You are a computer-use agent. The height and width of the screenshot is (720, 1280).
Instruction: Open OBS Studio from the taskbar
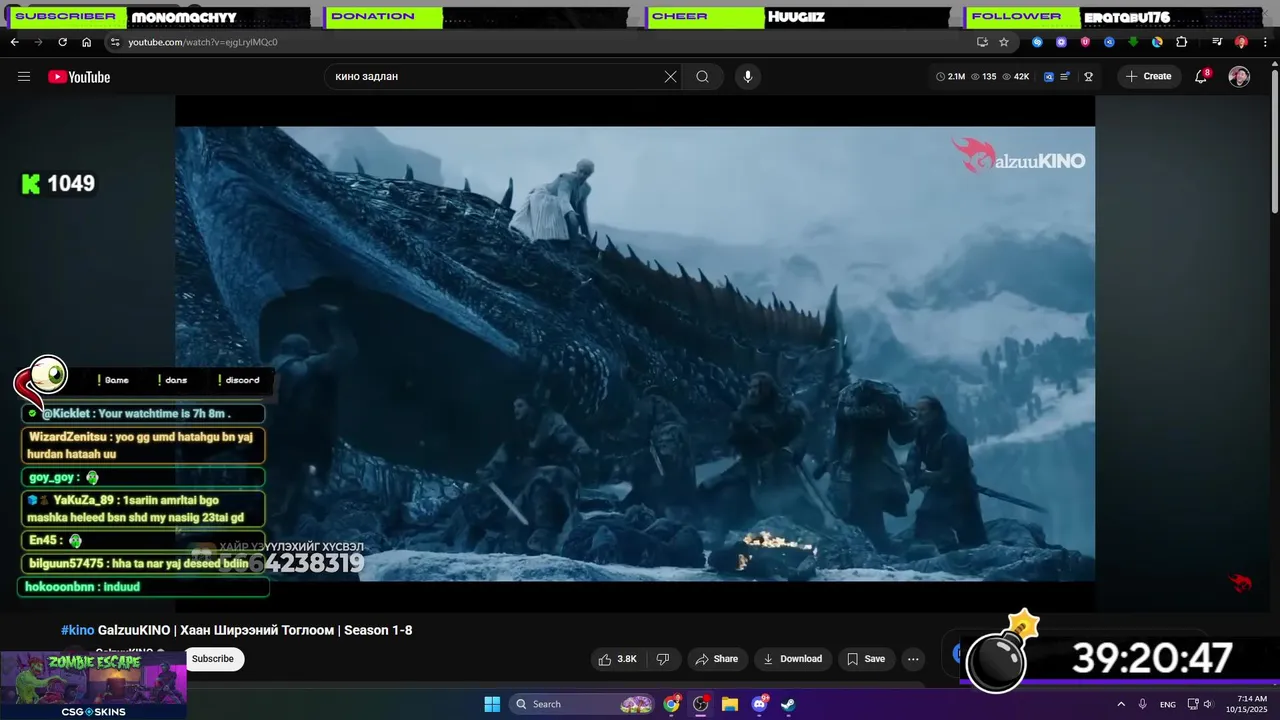(x=701, y=704)
